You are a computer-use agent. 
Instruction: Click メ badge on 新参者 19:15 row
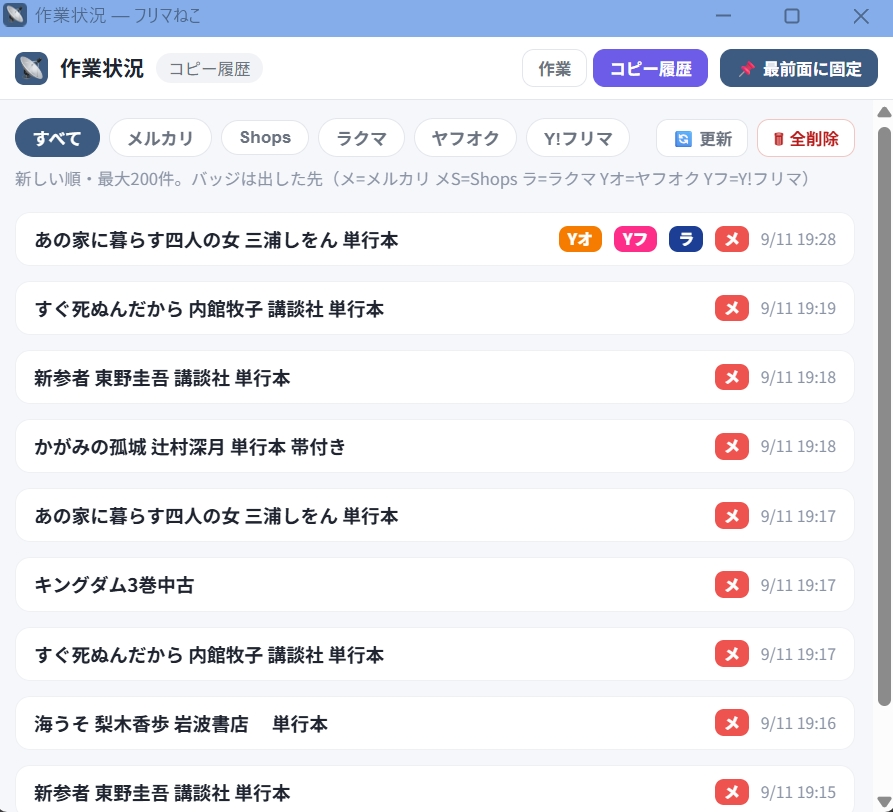coord(732,792)
